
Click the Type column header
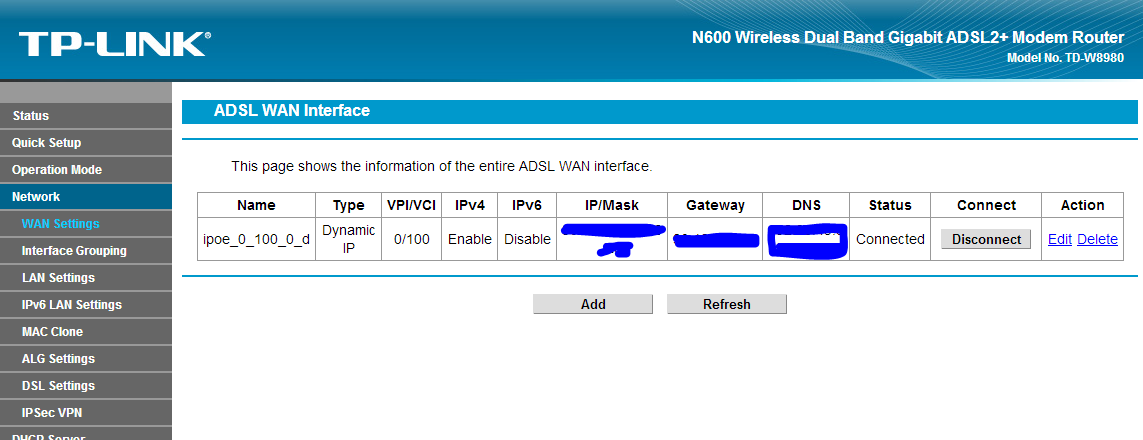click(x=348, y=205)
